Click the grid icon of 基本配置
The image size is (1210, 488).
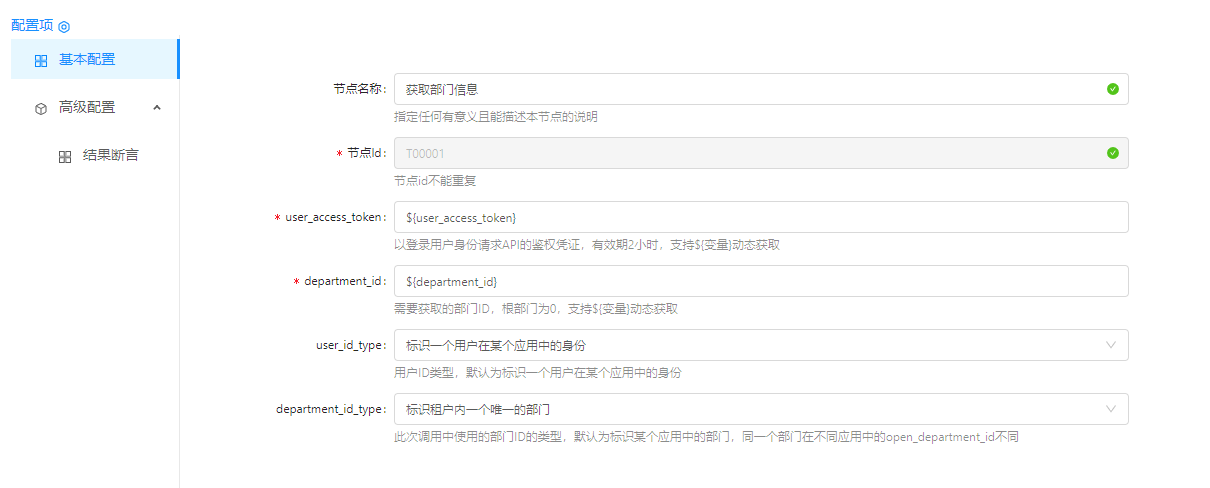(x=41, y=60)
